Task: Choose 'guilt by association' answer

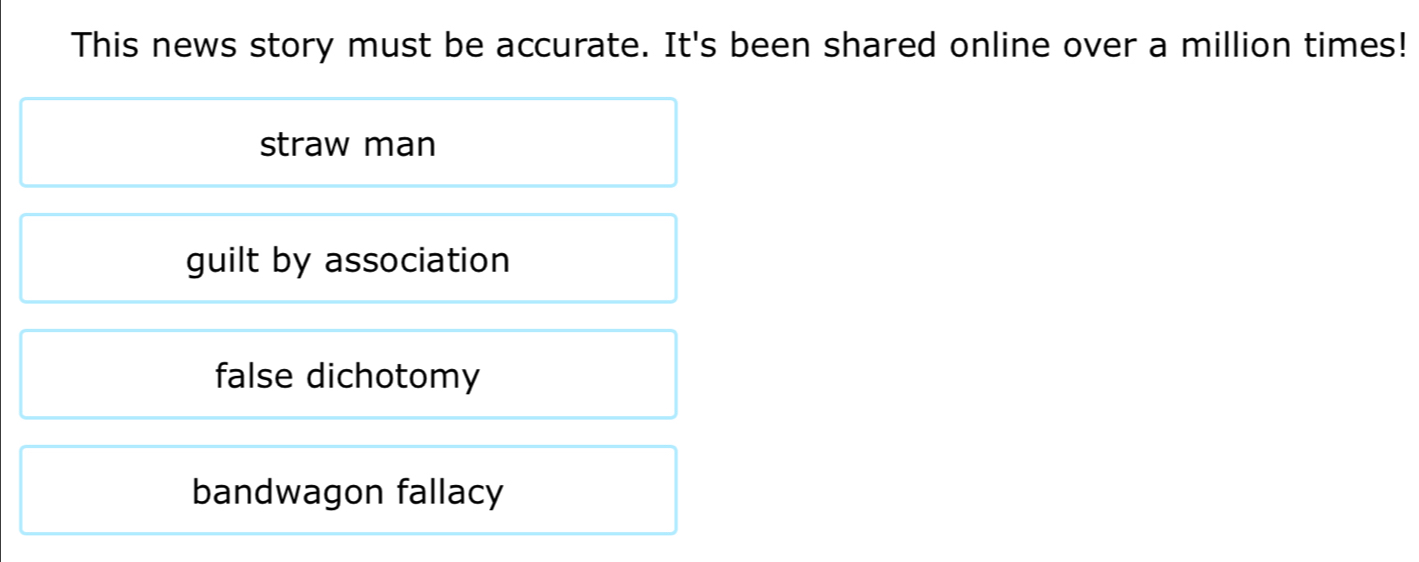Action: pyautogui.click(x=348, y=259)
